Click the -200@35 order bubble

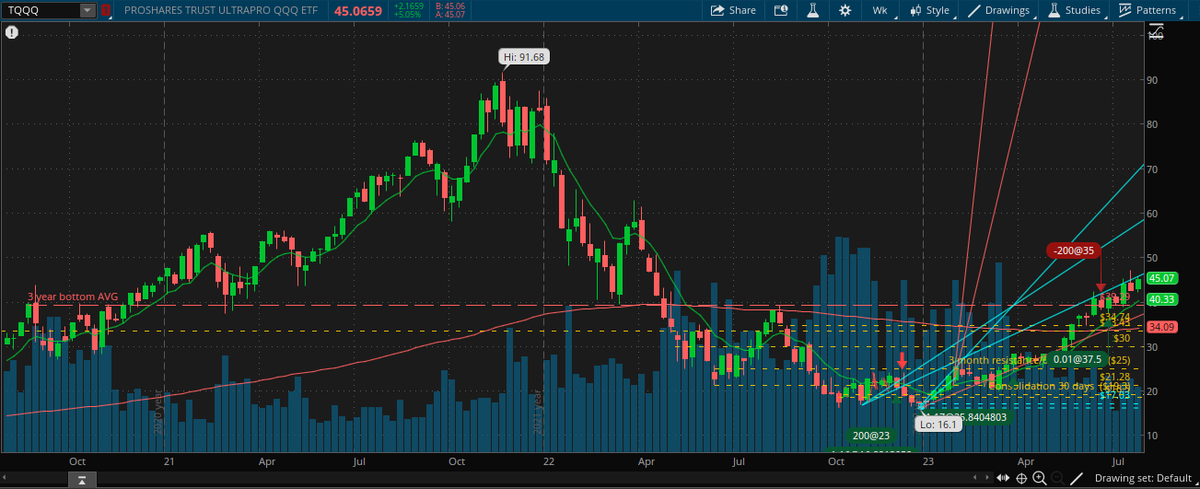coord(1074,250)
